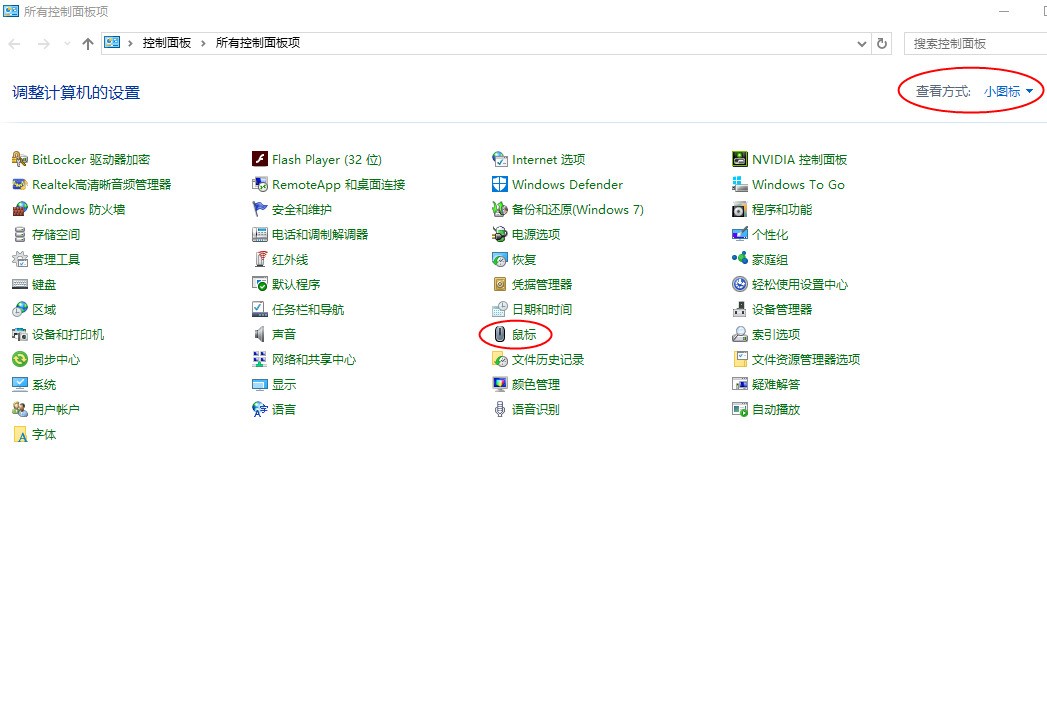Click the refresh button next to address bar
1047x711 pixels.
coord(882,44)
